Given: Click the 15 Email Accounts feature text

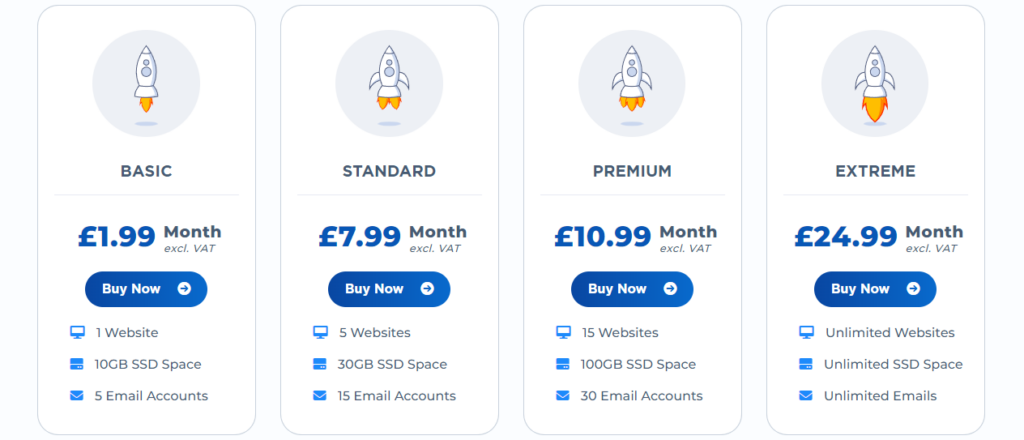Looking at the screenshot, I should 396,396.
